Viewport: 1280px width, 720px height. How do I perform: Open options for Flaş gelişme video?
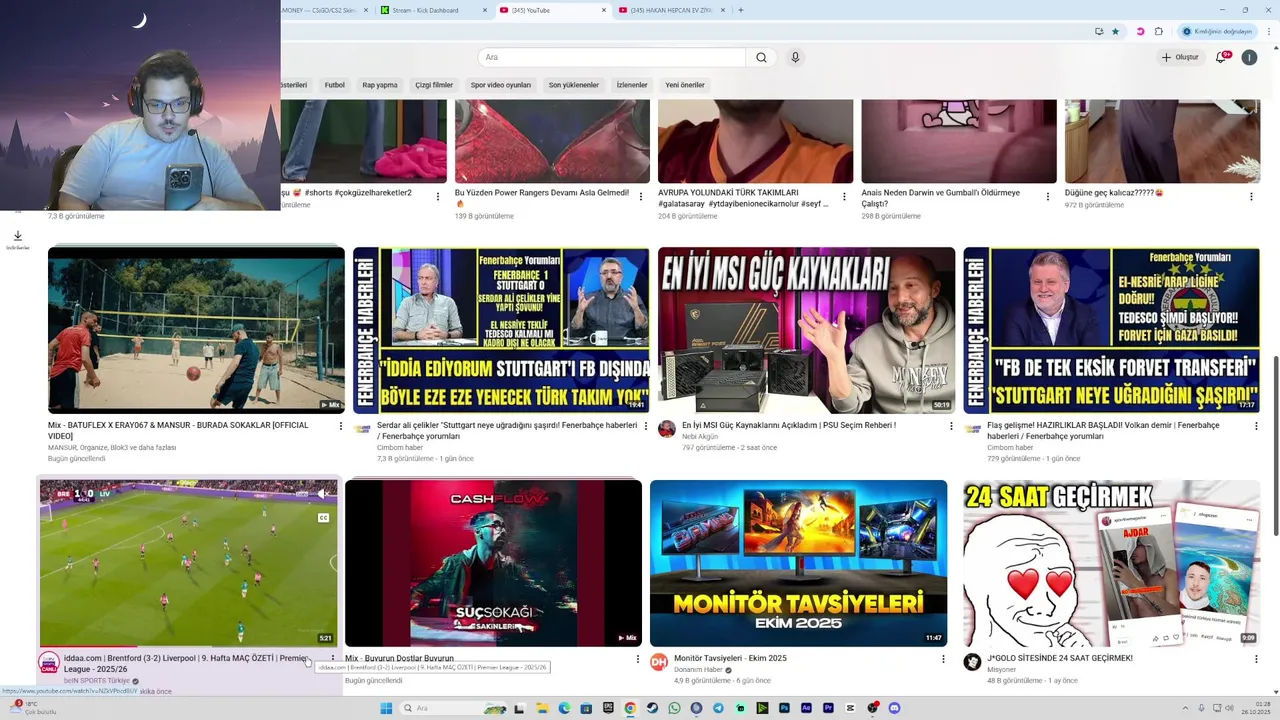coord(1256,426)
